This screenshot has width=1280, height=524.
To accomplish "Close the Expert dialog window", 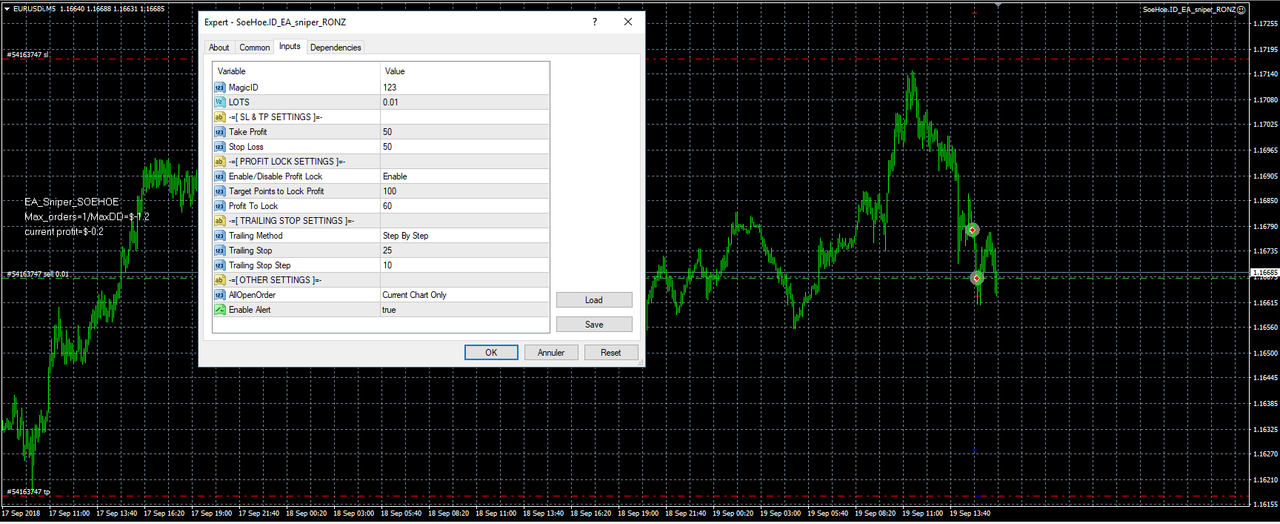I will click(x=627, y=21).
